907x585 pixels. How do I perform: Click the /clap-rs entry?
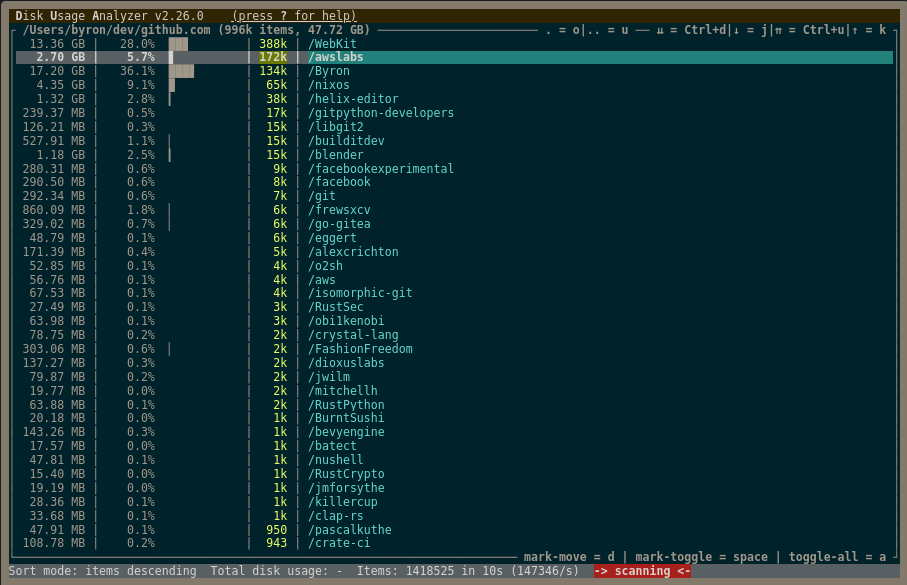coord(454,516)
